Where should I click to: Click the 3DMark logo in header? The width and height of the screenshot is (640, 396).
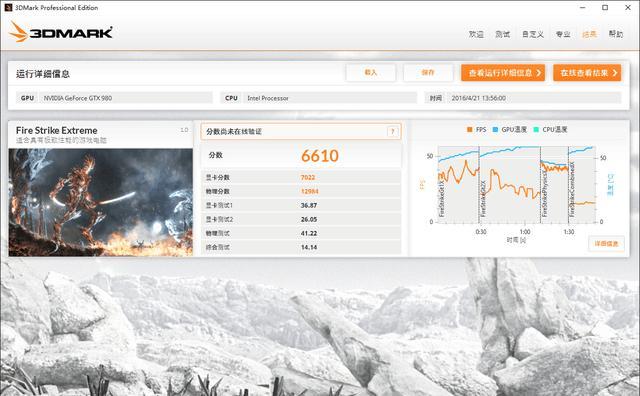[61, 32]
